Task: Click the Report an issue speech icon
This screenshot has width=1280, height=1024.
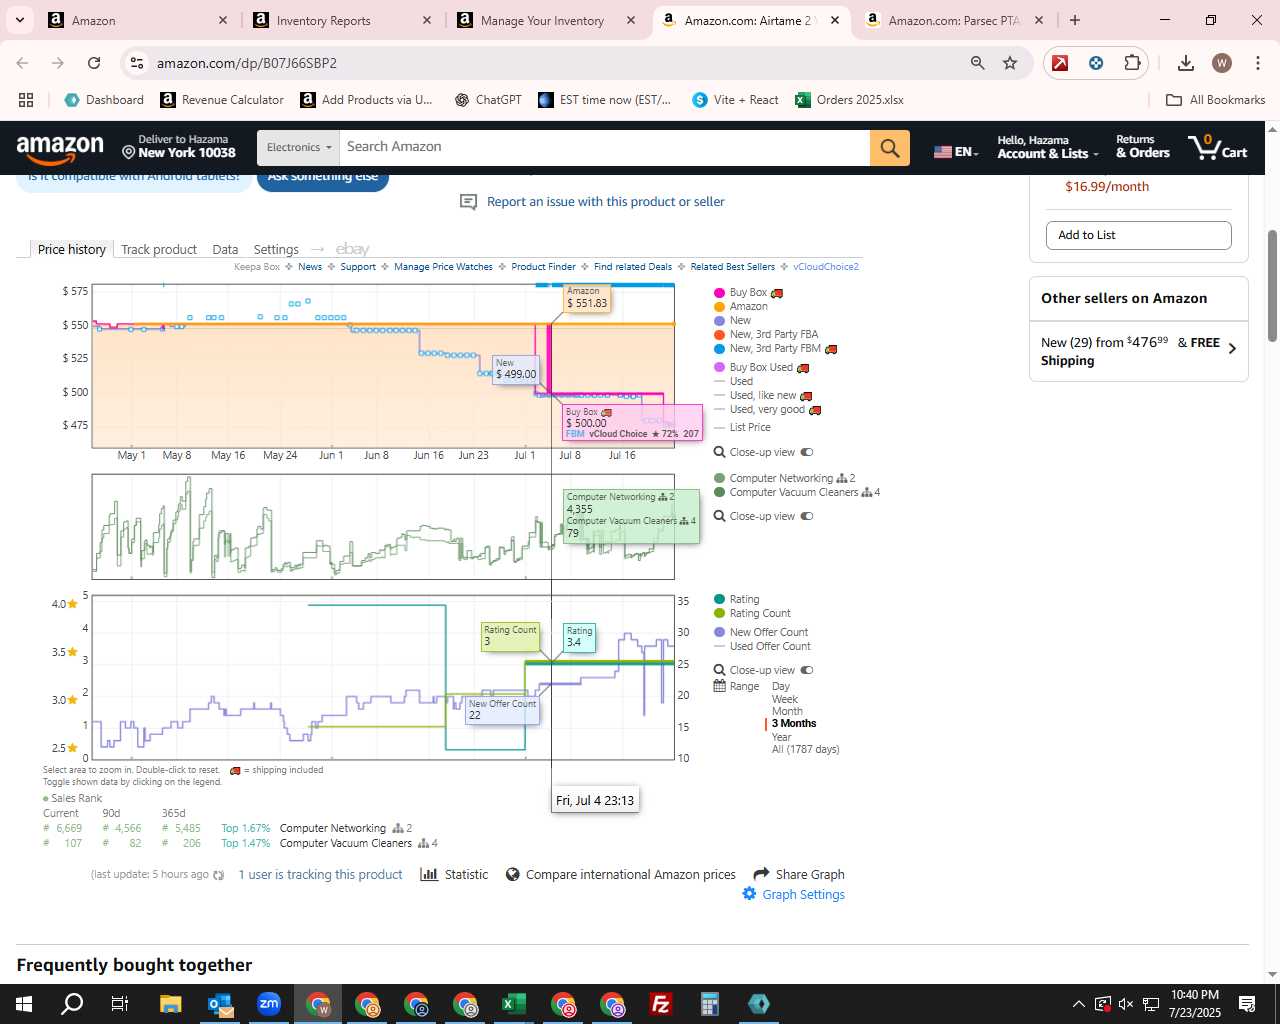Action: coord(468,202)
